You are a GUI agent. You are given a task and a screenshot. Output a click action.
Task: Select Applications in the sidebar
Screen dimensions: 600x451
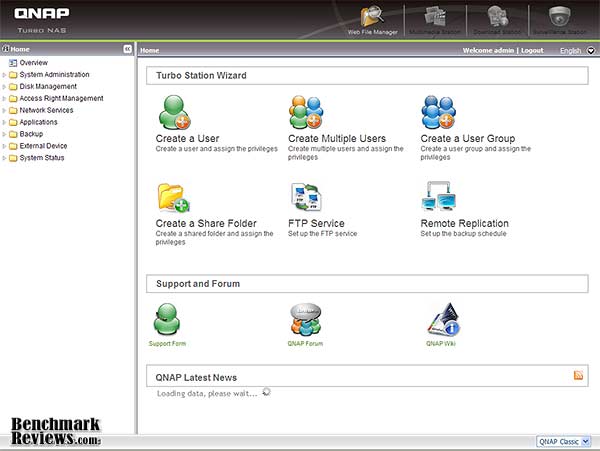38,122
